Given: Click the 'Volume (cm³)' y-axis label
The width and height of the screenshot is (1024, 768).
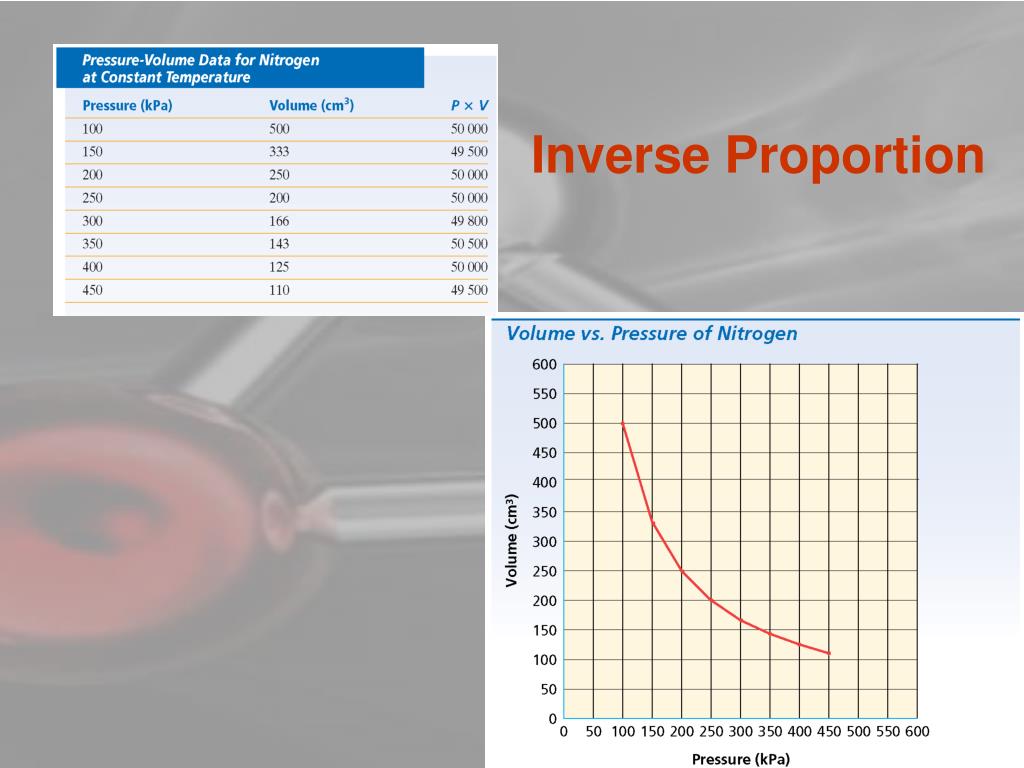Looking at the screenshot, I should tap(511, 540).
